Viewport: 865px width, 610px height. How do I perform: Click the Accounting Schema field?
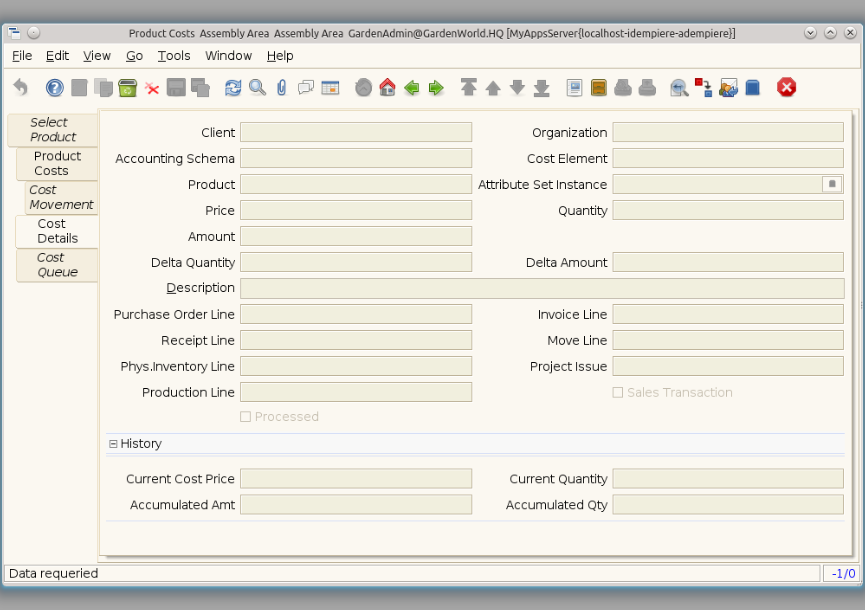tap(356, 158)
